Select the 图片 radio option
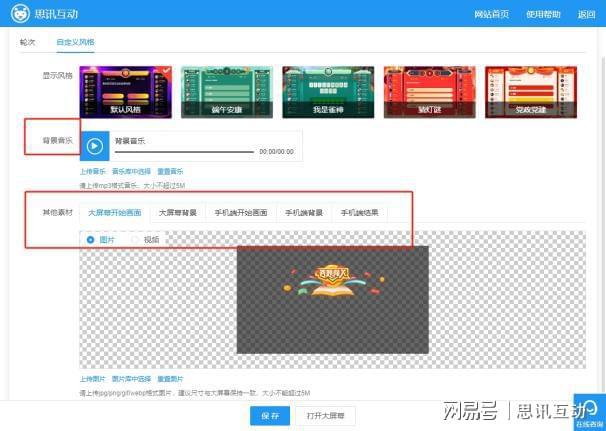The image size is (606, 431). 91,240
